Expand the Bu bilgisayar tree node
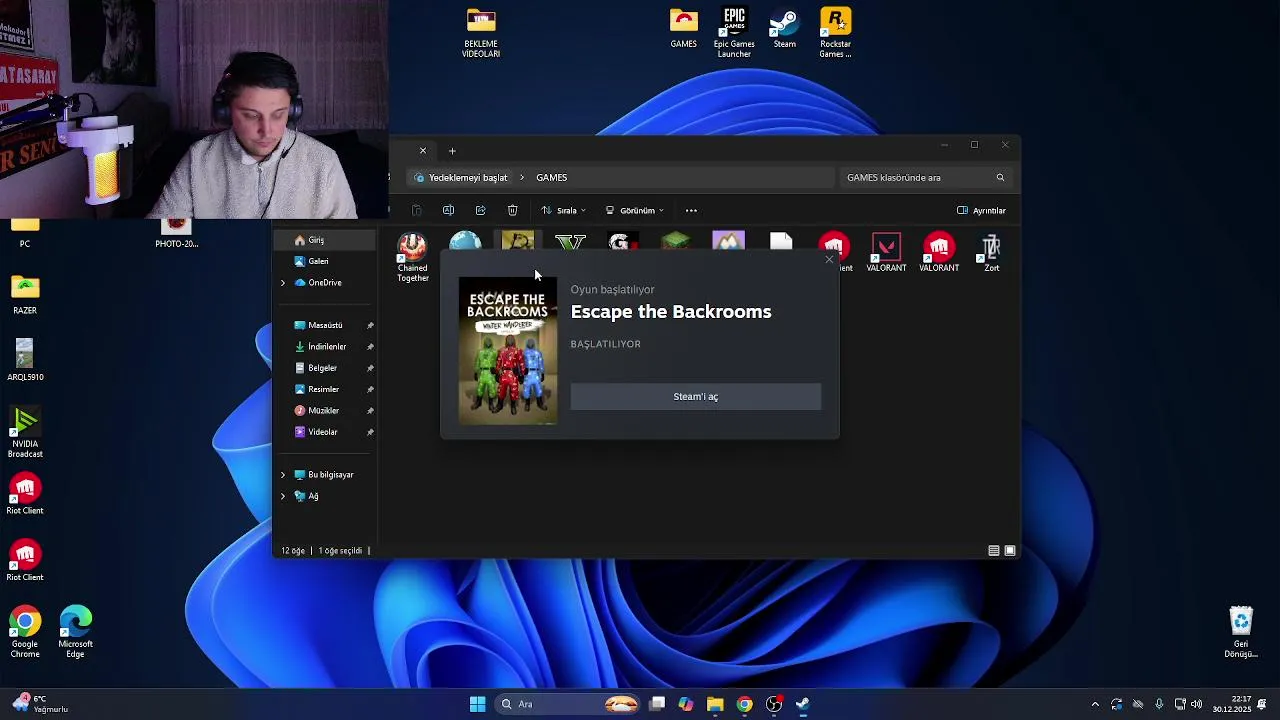1280x720 pixels. tap(283, 475)
